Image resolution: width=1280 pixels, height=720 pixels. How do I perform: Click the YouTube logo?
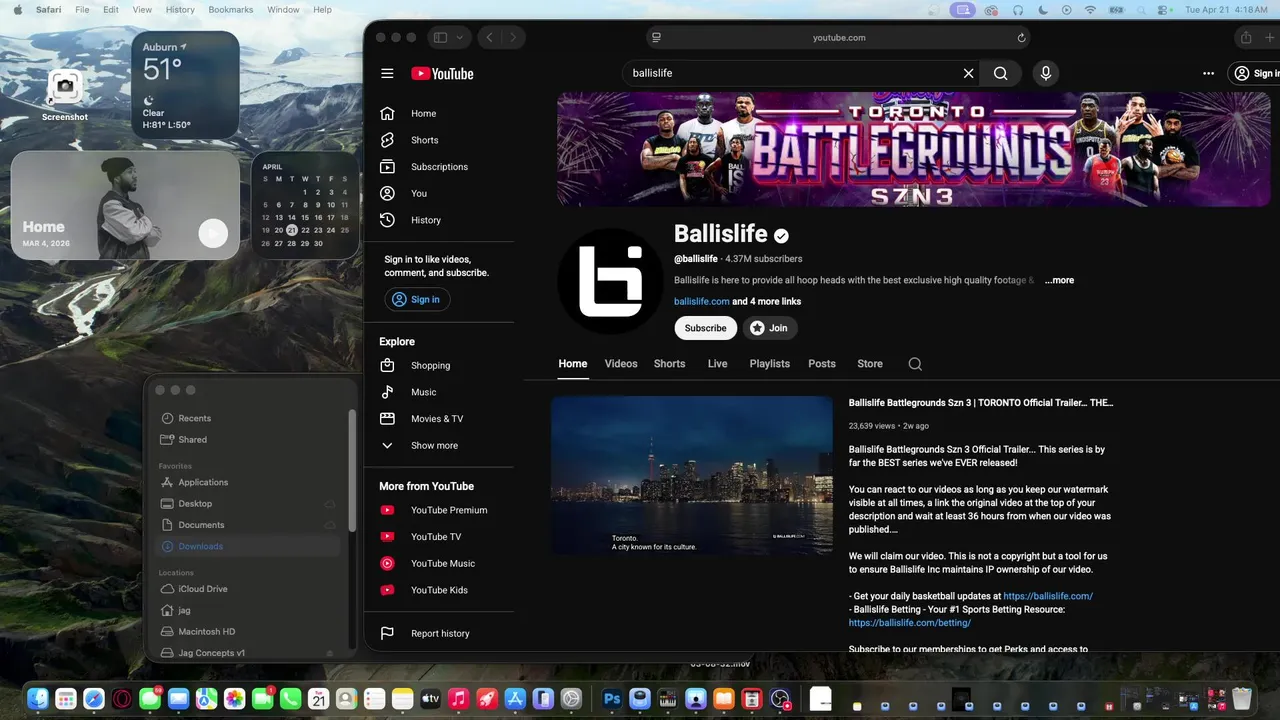pos(442,73)
